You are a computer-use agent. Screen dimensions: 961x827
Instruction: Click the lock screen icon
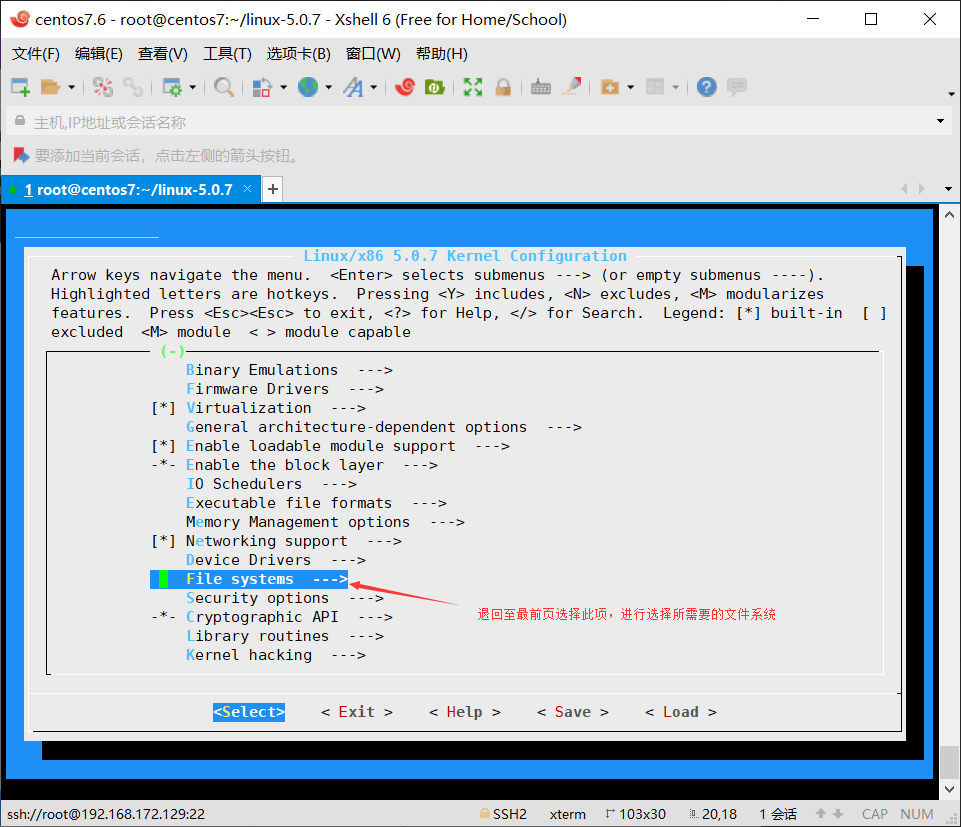[x=503, y=87]
